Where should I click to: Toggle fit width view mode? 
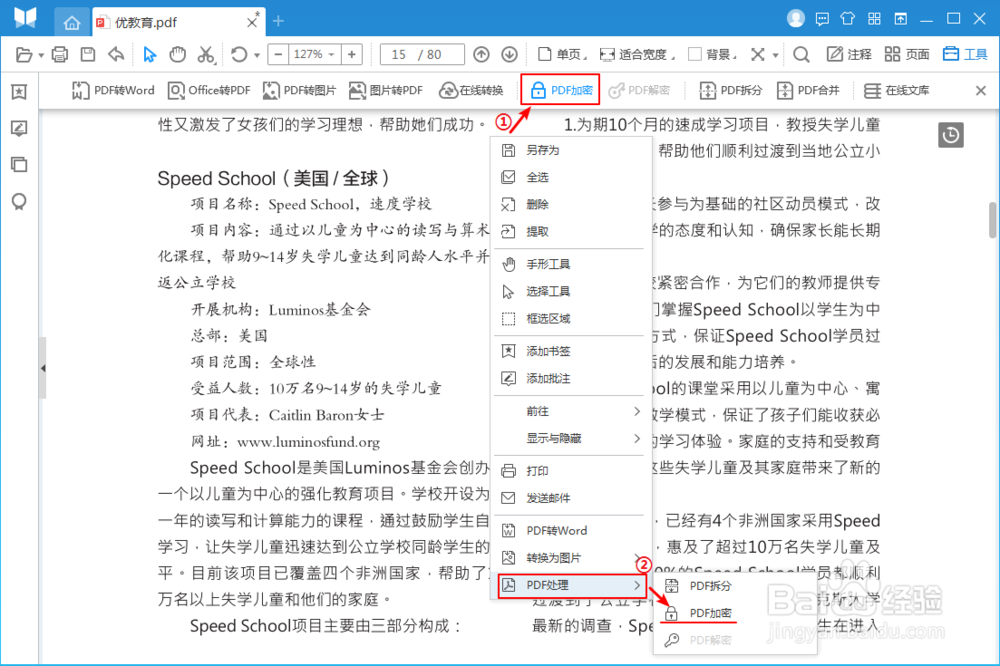[637, 55]
